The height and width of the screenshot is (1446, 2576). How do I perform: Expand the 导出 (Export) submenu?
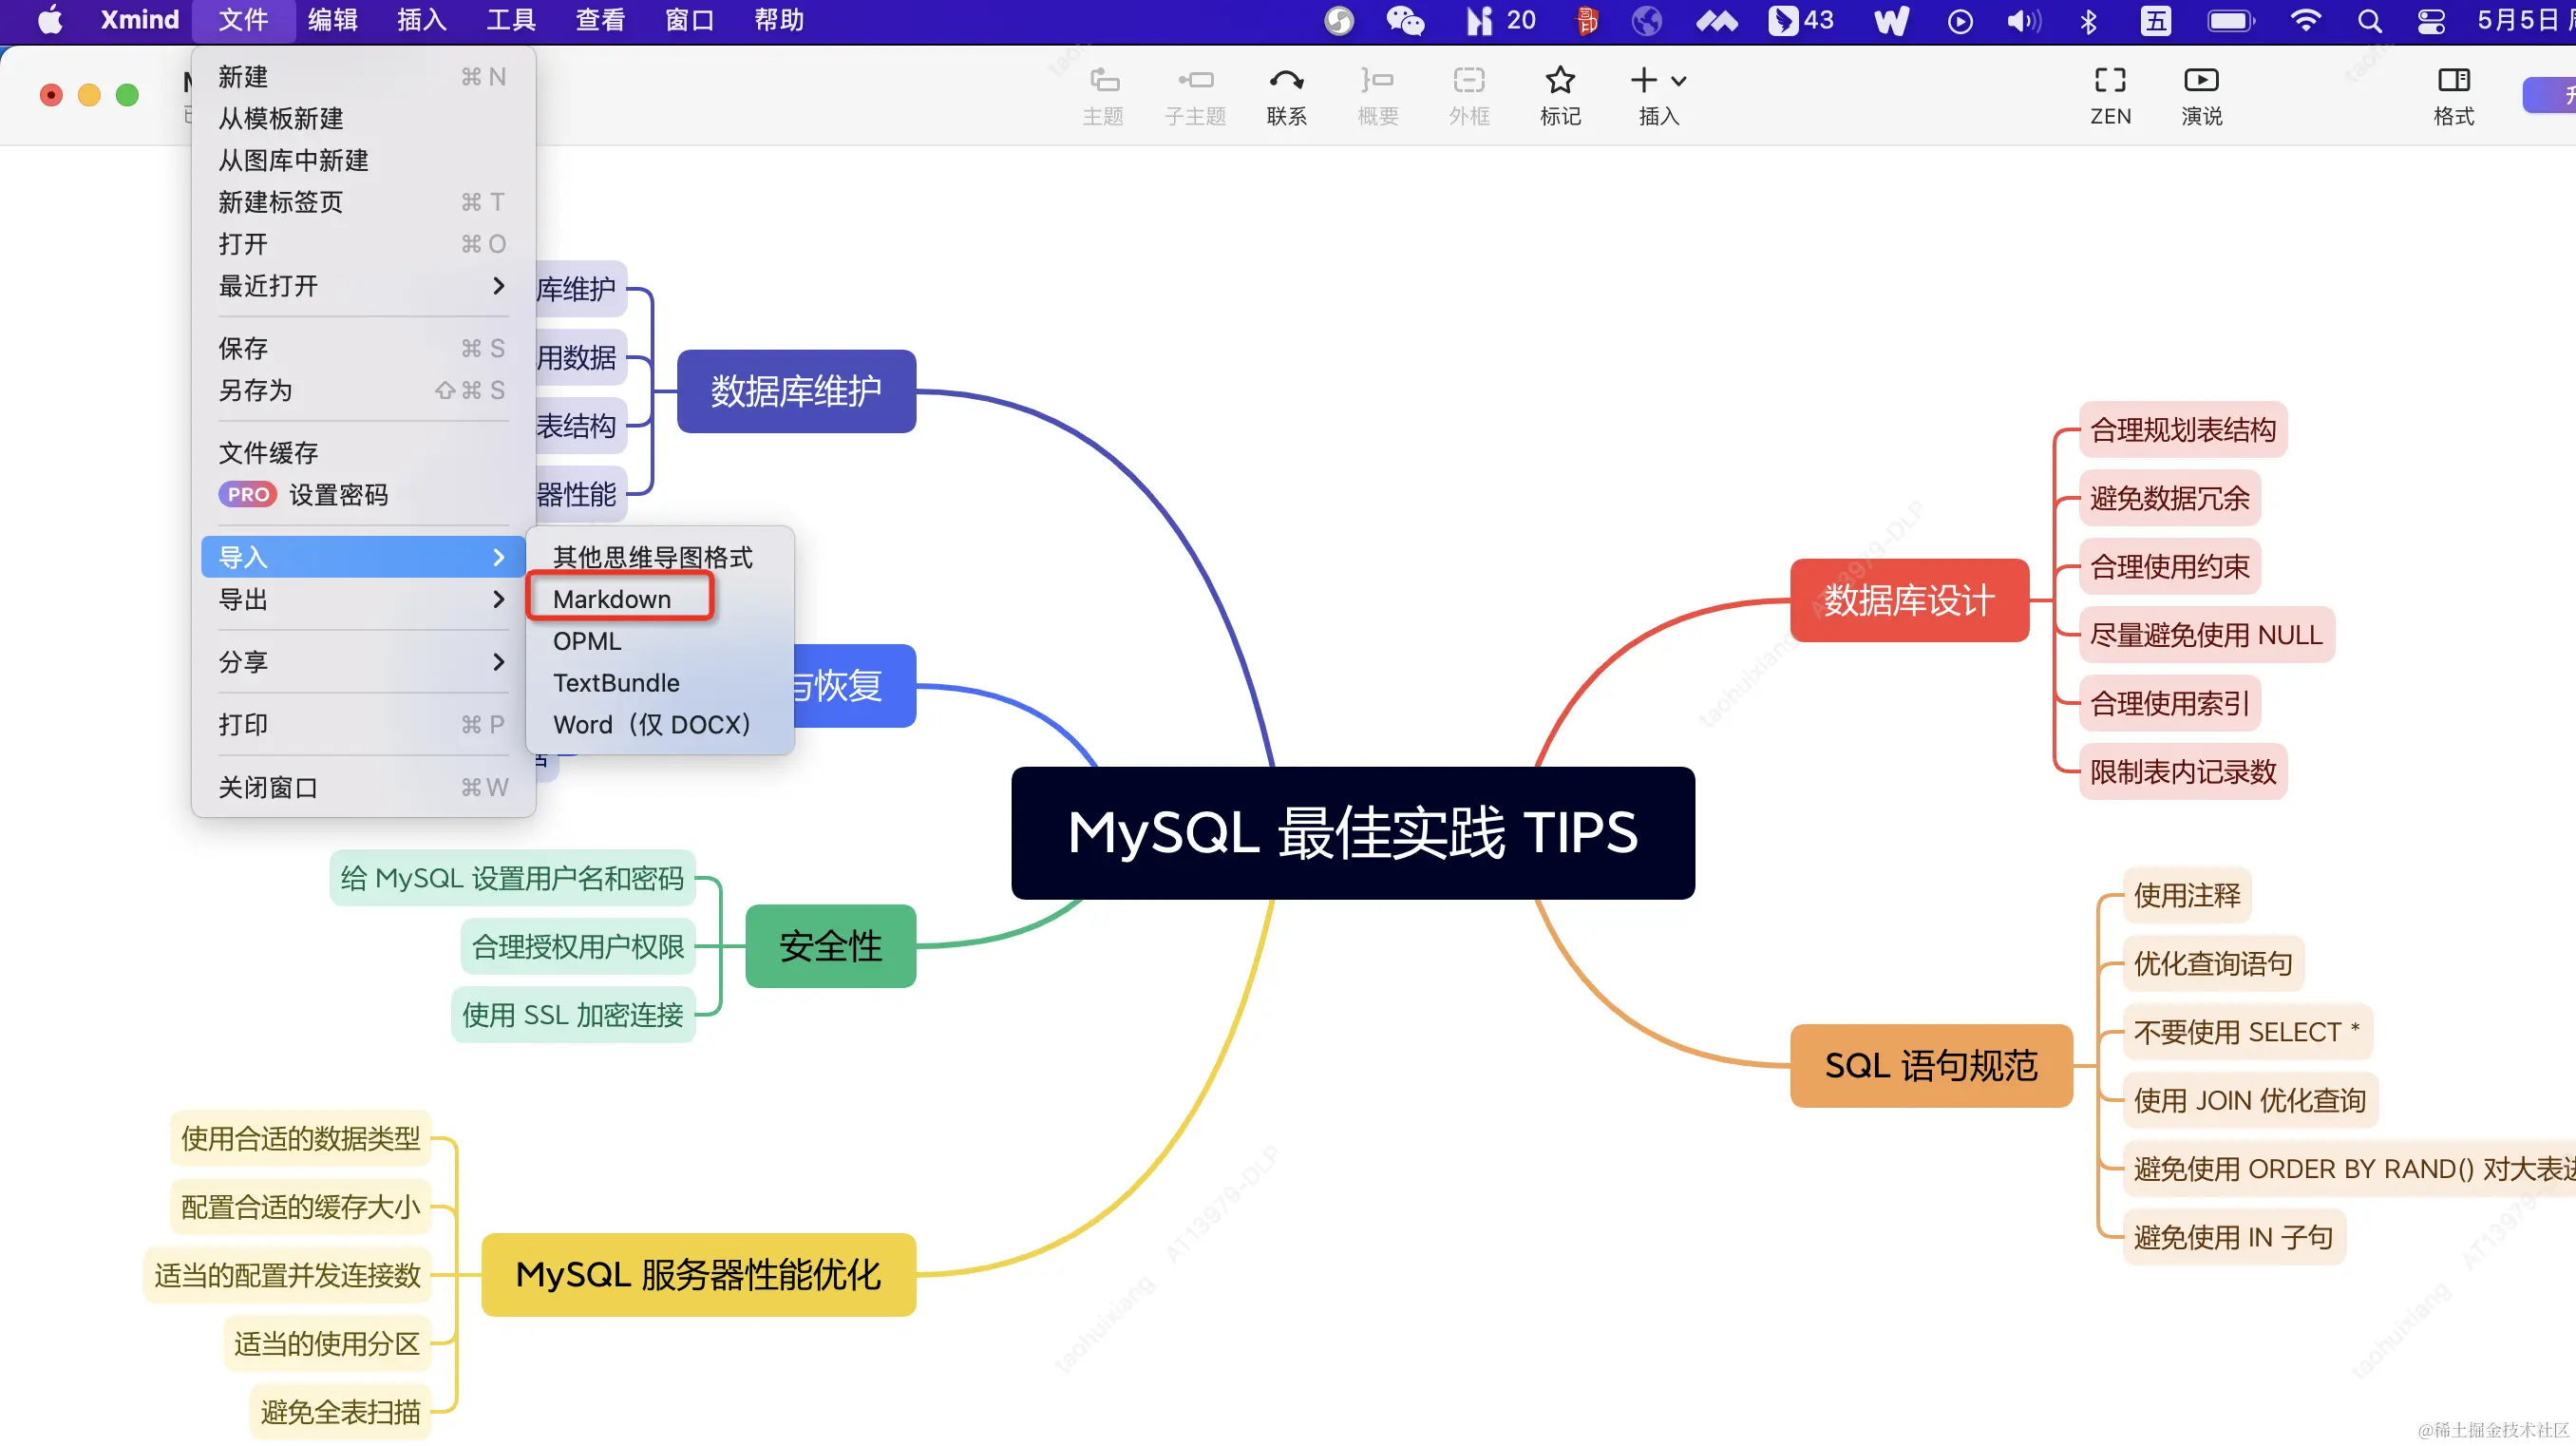point(363,599)
